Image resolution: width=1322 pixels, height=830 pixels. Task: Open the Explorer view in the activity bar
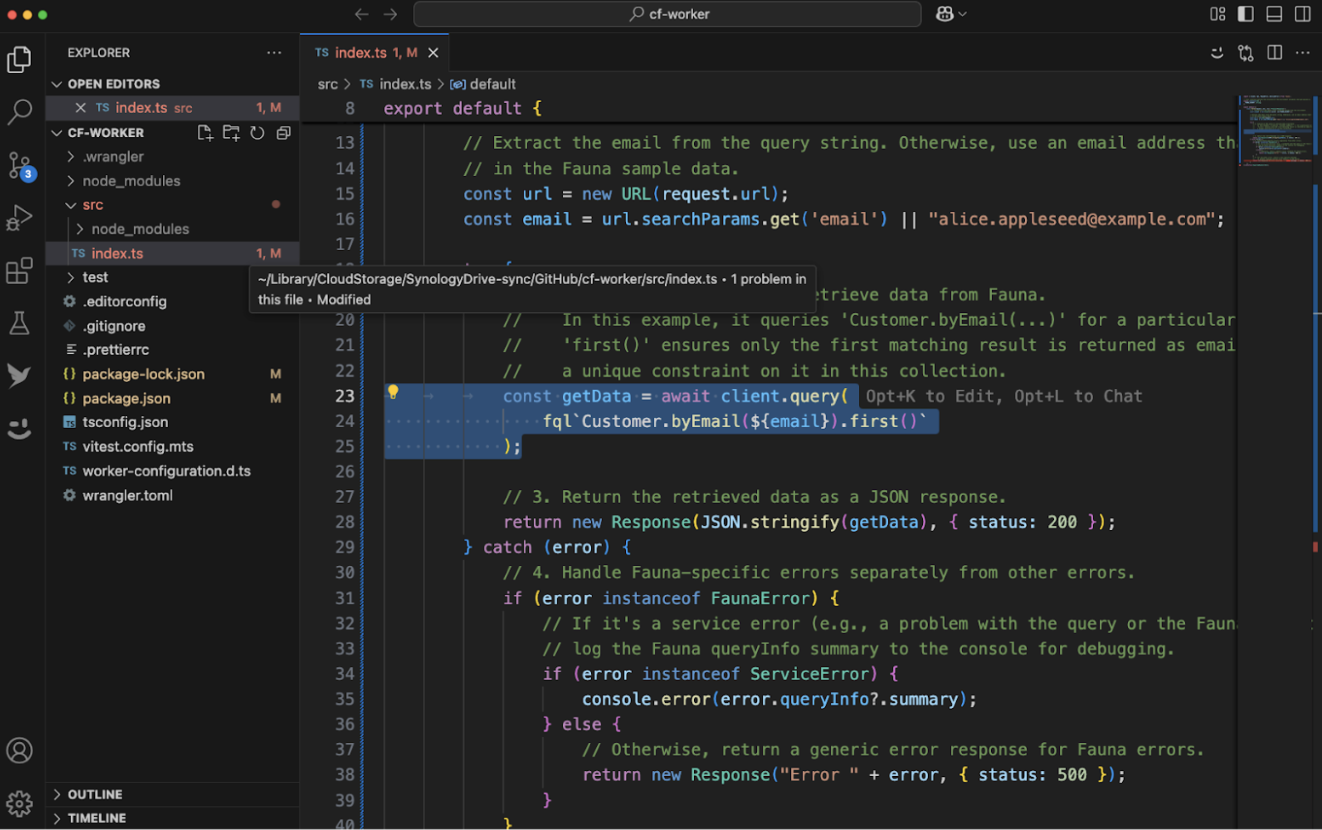[x=19, y=60]
